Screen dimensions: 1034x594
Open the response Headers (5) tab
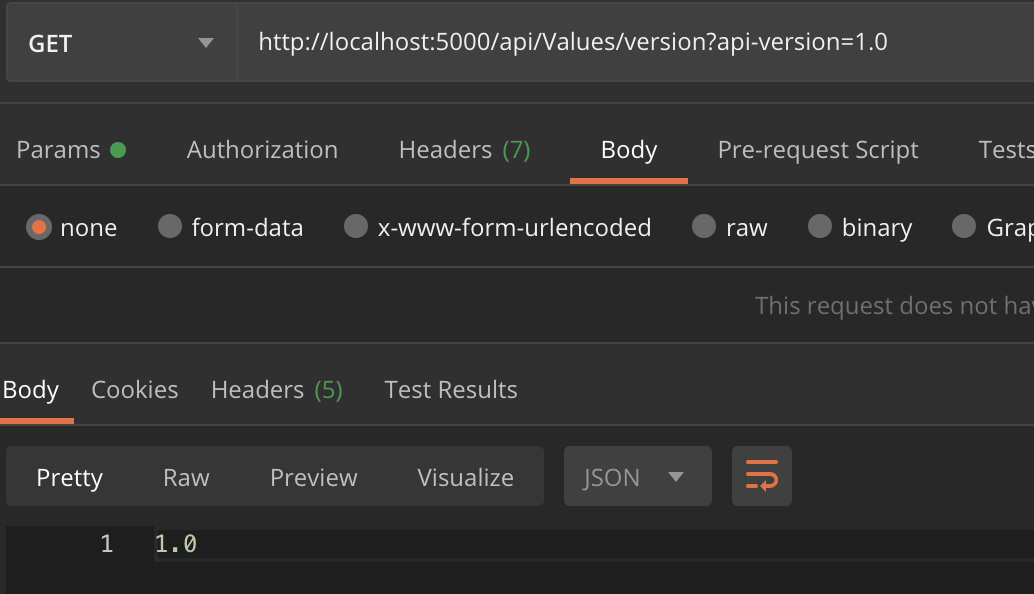277,390
